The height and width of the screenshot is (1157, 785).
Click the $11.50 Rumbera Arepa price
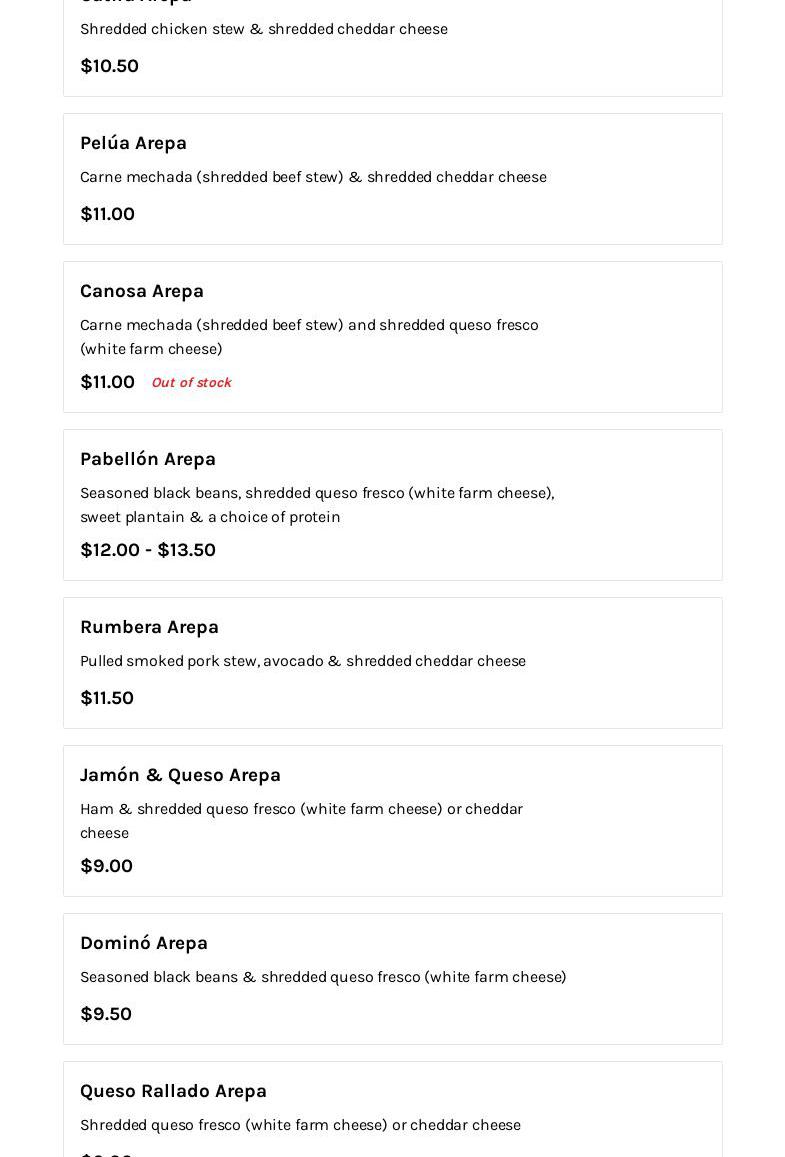[x=106, y=698]
